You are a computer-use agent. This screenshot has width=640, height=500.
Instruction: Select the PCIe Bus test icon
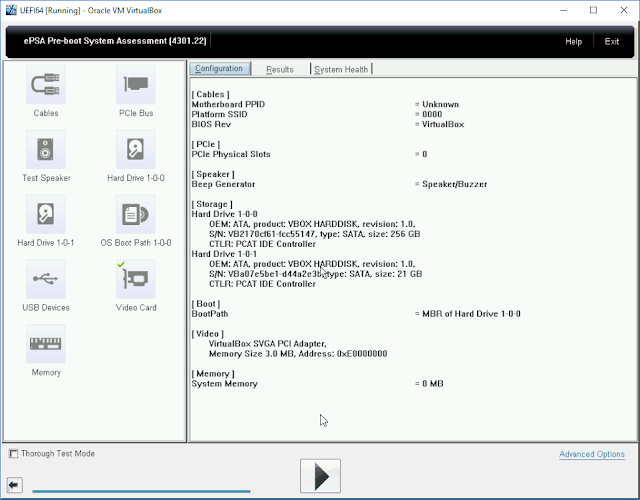[x=136, y=84]
